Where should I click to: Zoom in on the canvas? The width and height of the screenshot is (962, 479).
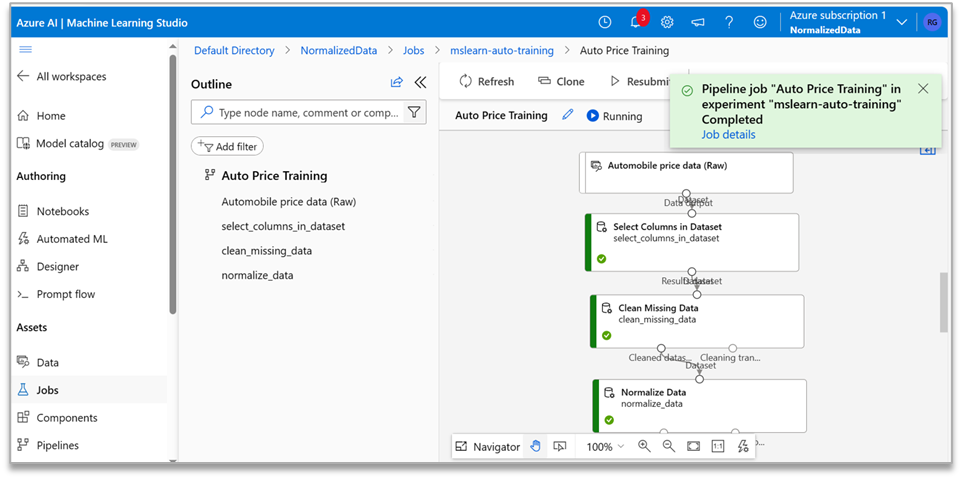click(x=644, y=446)
